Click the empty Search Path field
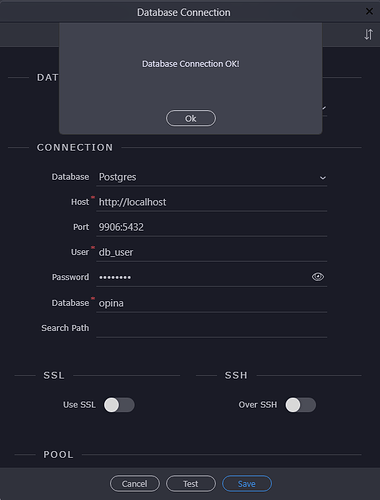The width and height of the screenshot is (380, 500). (x=212, y=328)
